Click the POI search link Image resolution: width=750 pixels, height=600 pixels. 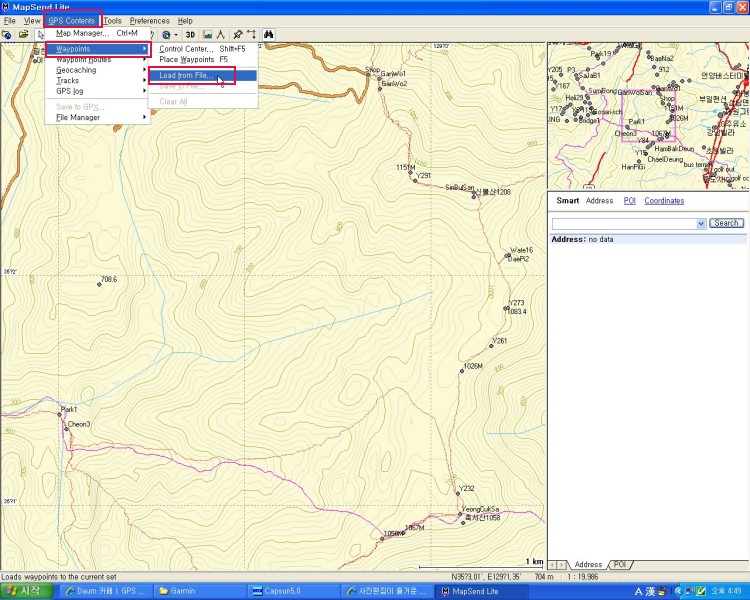coord(629,200)
